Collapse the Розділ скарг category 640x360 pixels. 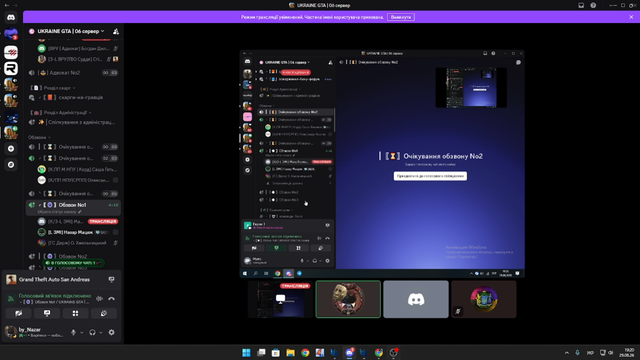pyautogui.click(x=53, y=88)
